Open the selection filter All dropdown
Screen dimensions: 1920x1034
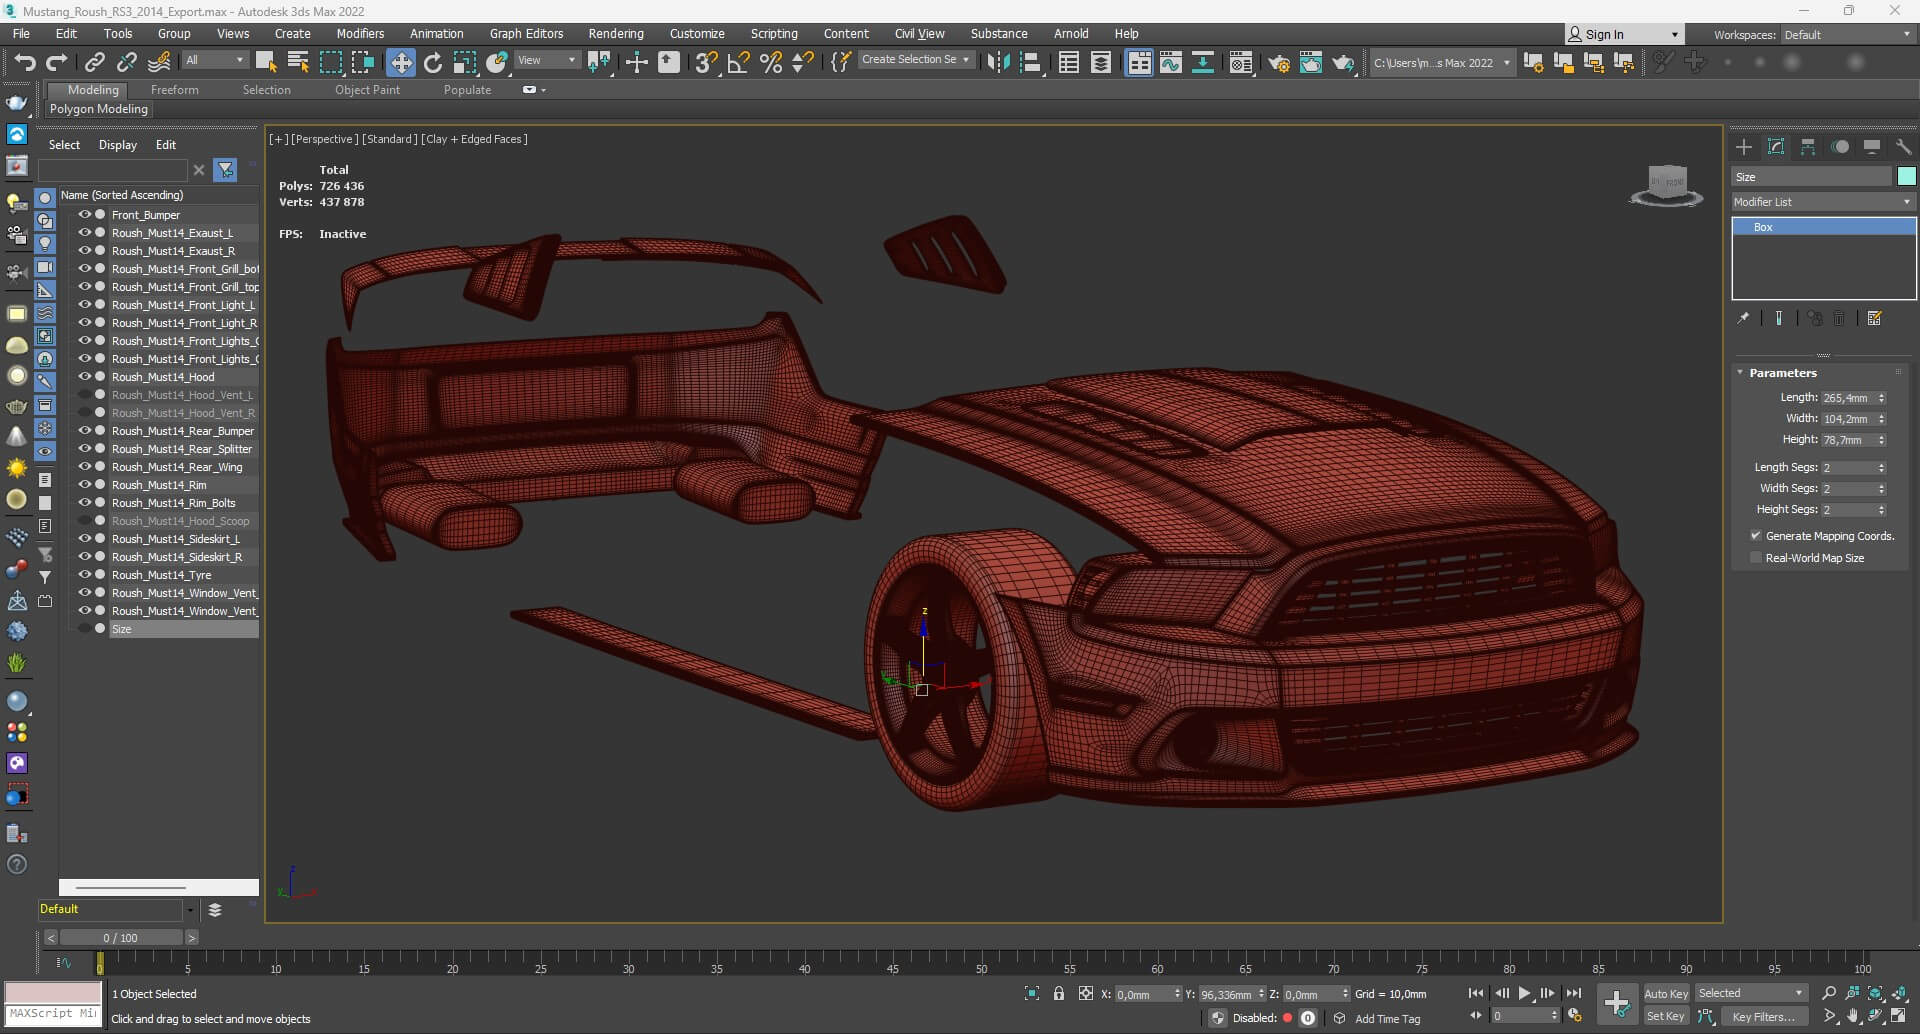click(214, 60)
